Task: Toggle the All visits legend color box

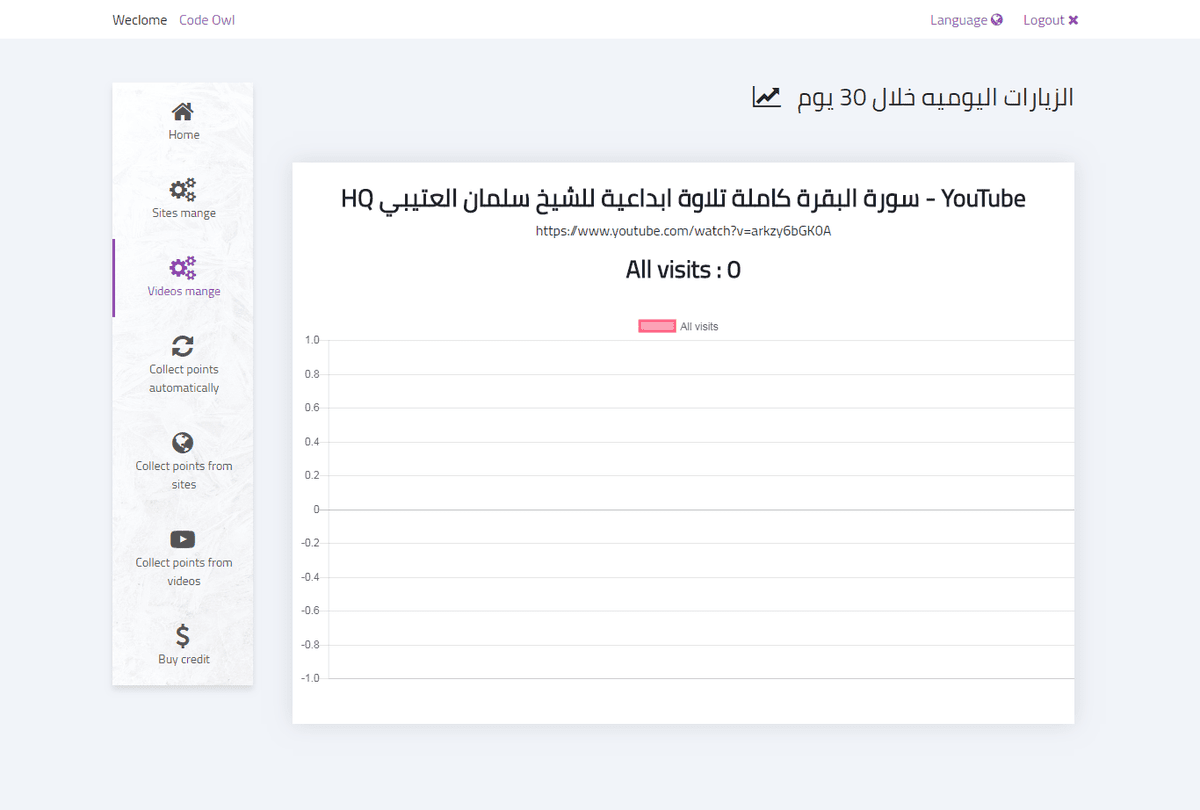Action: tap(657, 326)
